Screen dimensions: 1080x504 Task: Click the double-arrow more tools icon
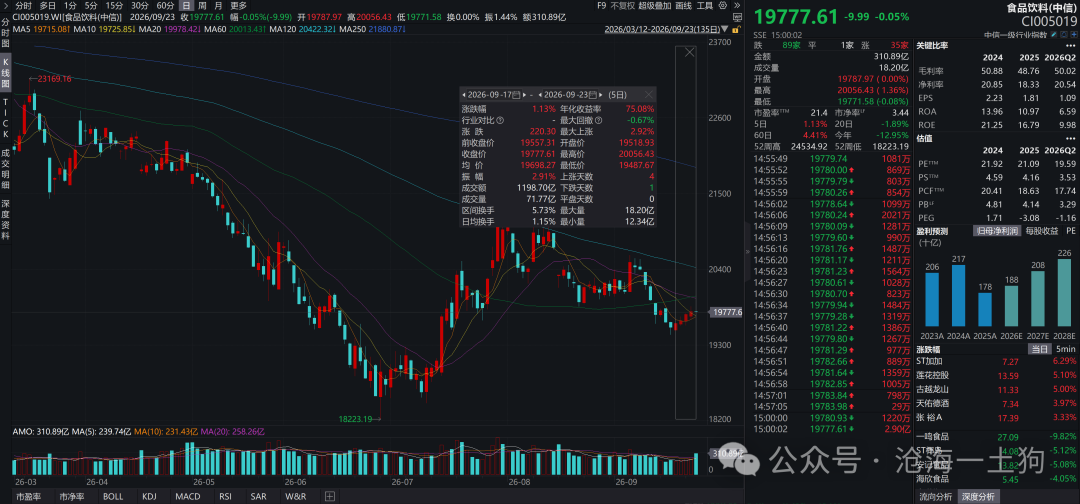736,6
